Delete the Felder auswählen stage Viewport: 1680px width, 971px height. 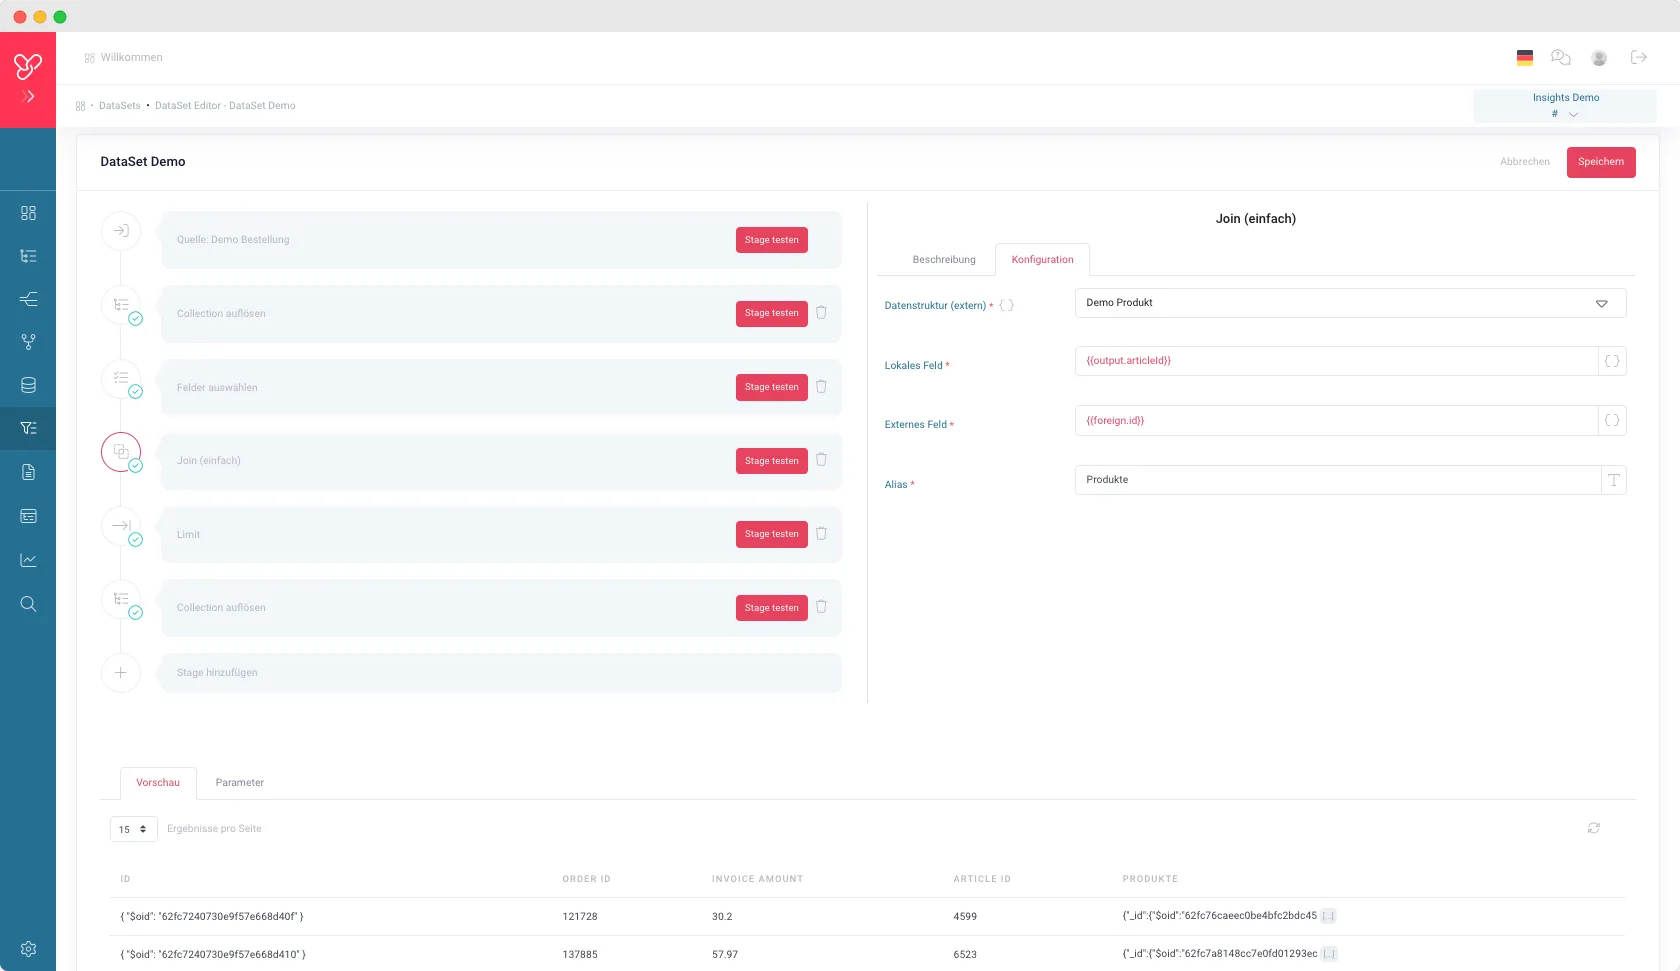pos(821,387)
